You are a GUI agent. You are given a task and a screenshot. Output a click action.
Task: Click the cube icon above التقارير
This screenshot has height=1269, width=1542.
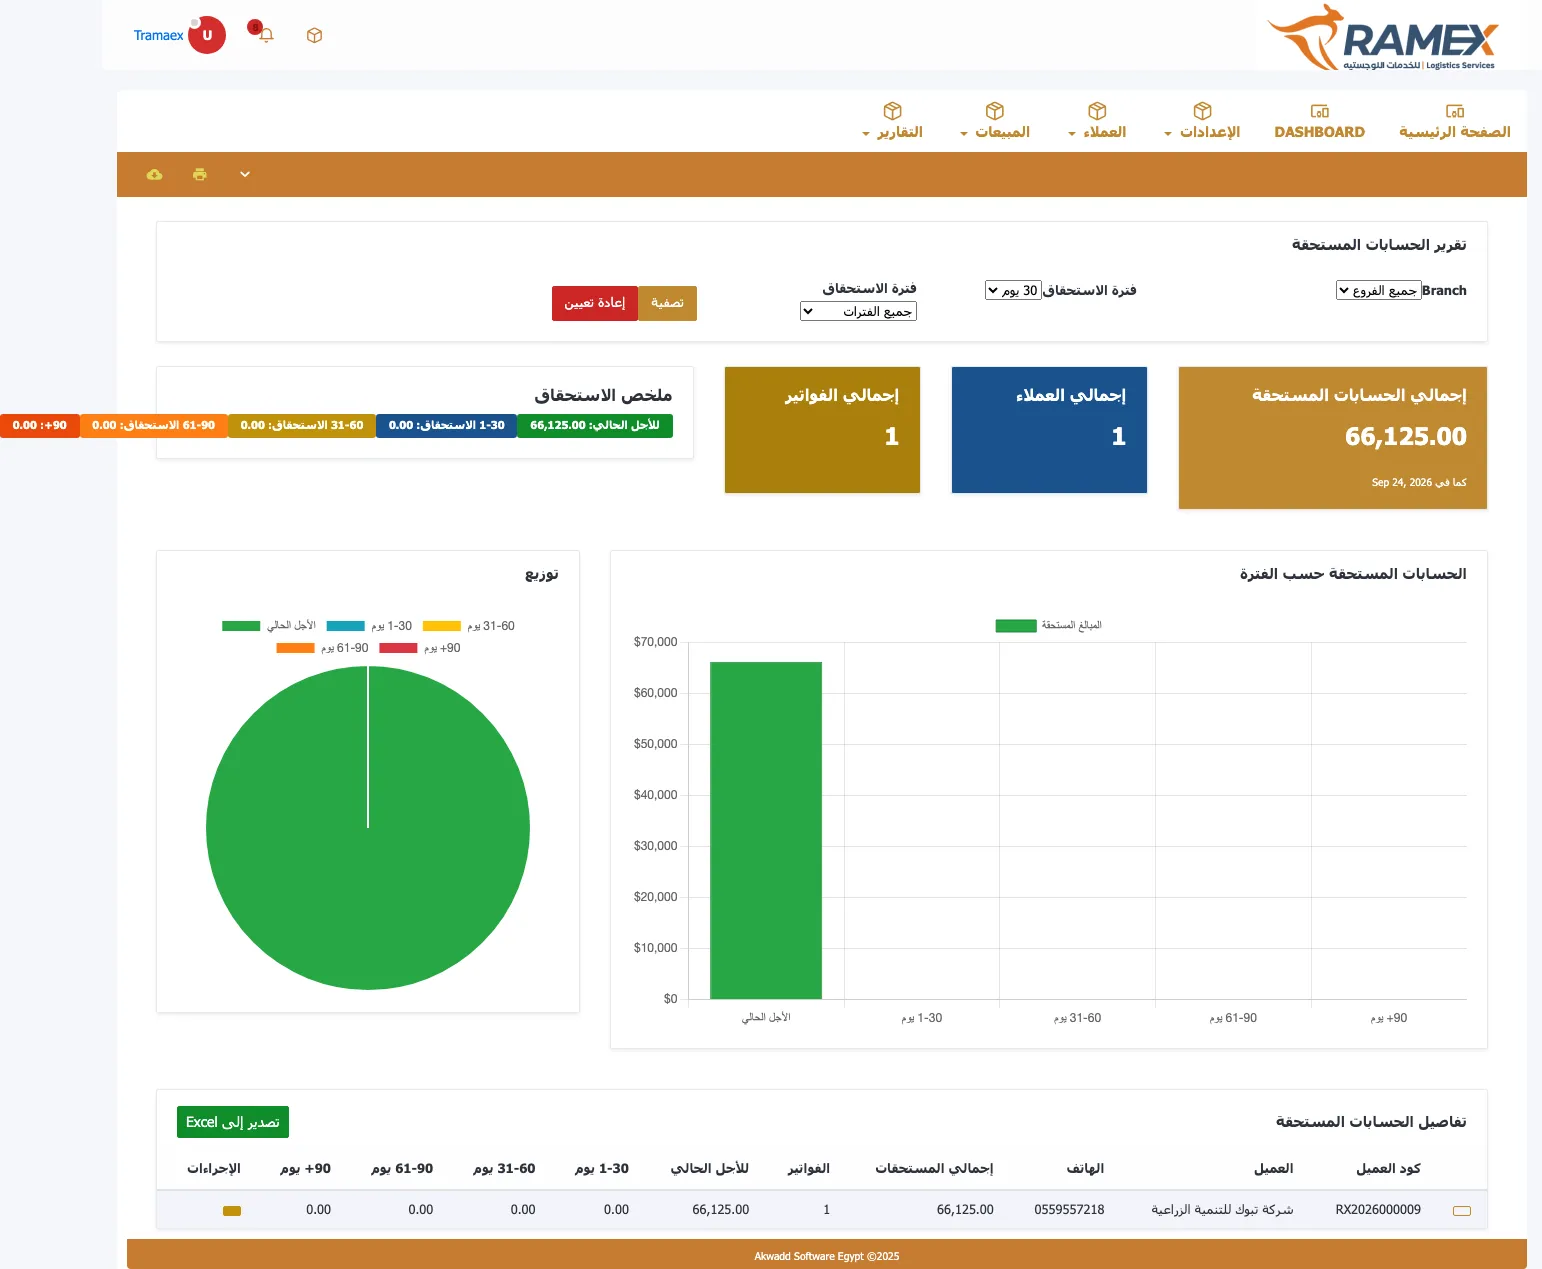[893, 110]
